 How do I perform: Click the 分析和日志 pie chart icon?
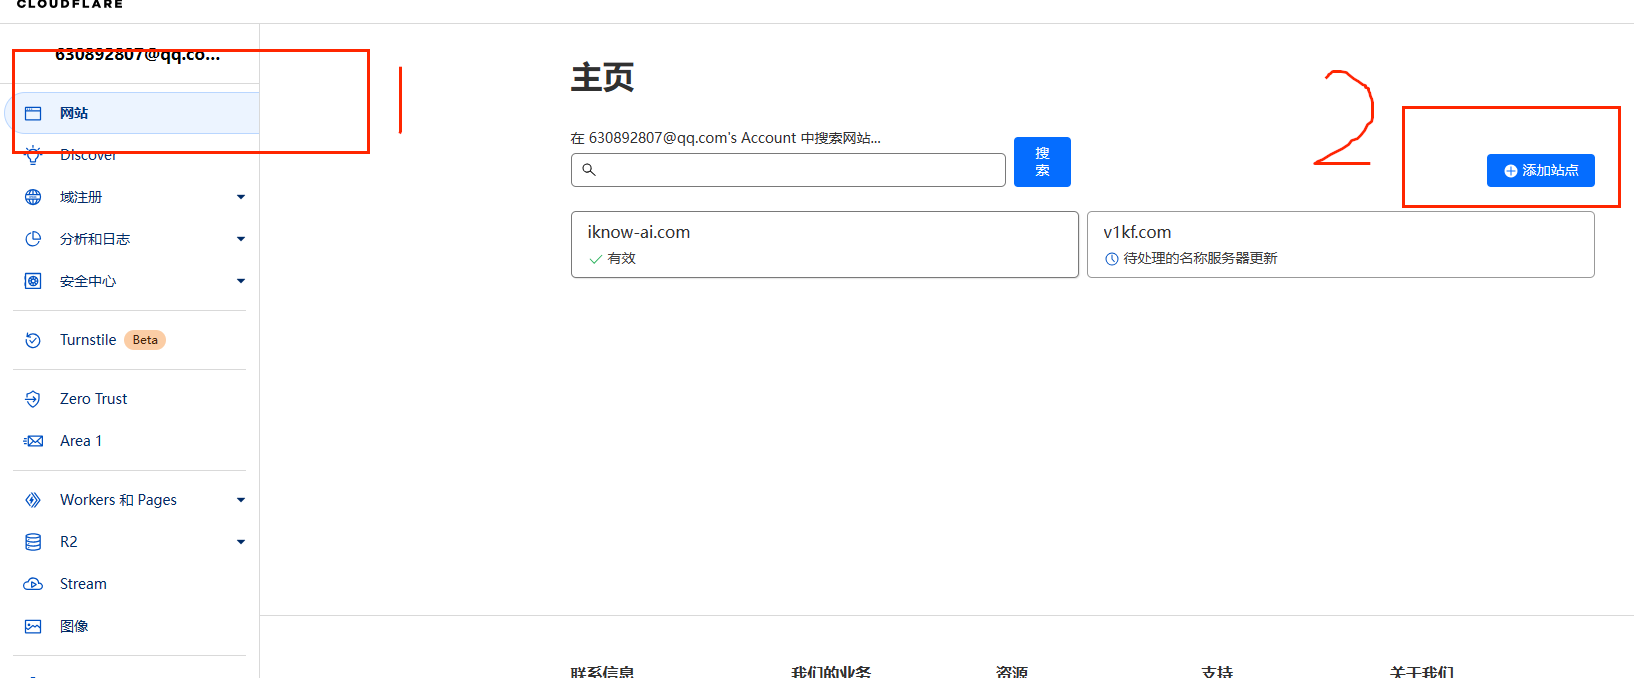click(x=33, y=239)
